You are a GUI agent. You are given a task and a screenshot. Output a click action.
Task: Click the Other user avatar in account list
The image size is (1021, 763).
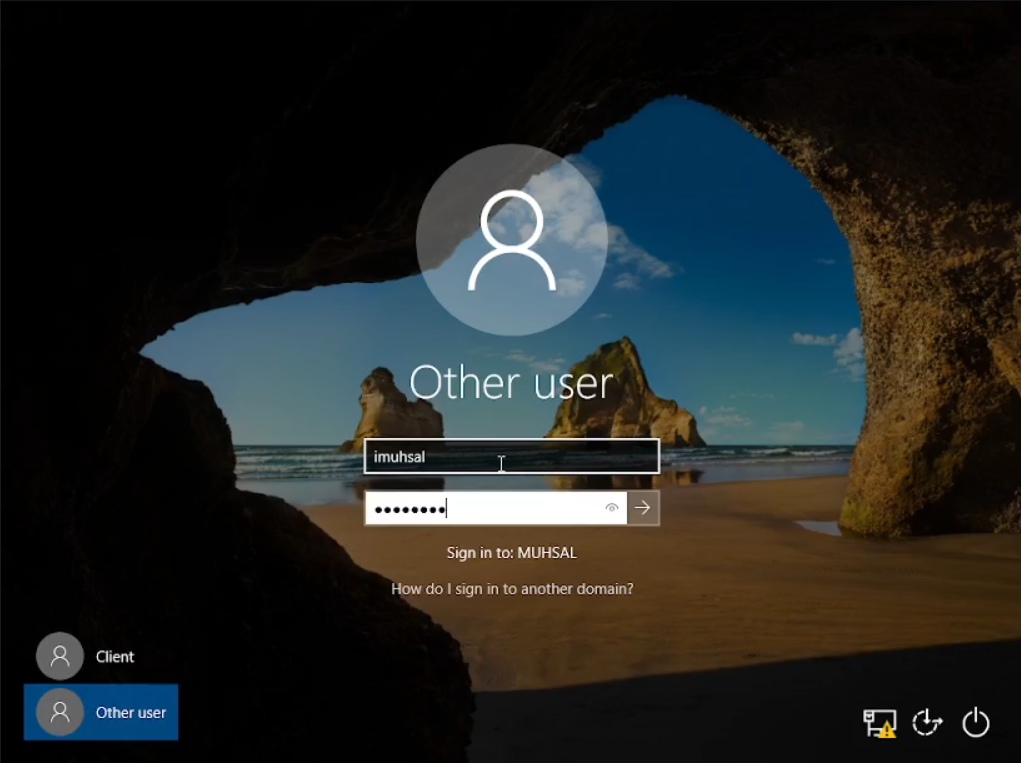(60, 712)
